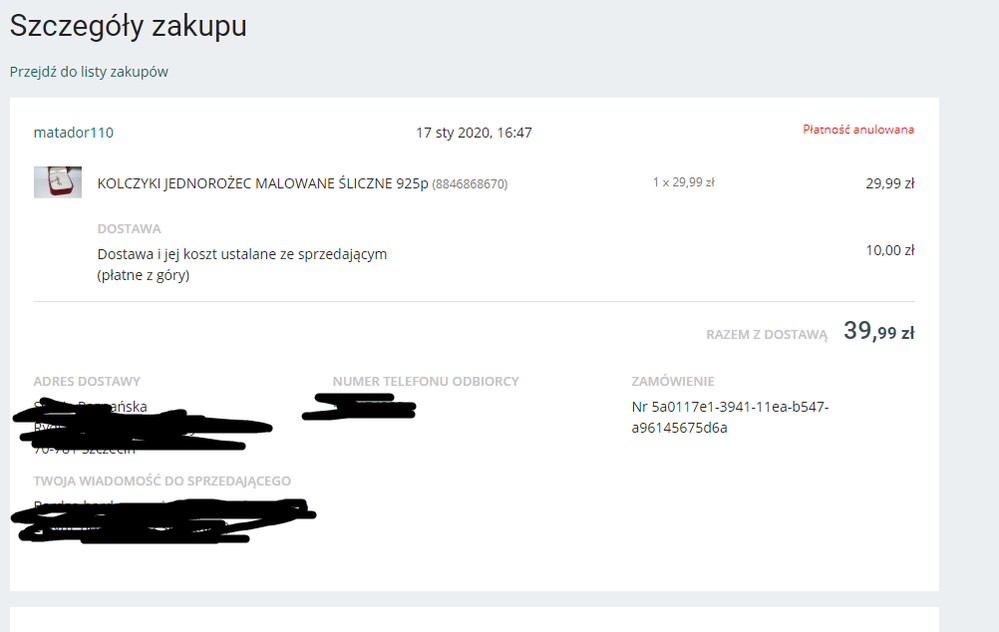The image size is (999, 632).
Task: Click the 'TWOJA WIADOMOŚĆ DO SPRZEDAJĄCEGO' heading
Action: point(162,481)
